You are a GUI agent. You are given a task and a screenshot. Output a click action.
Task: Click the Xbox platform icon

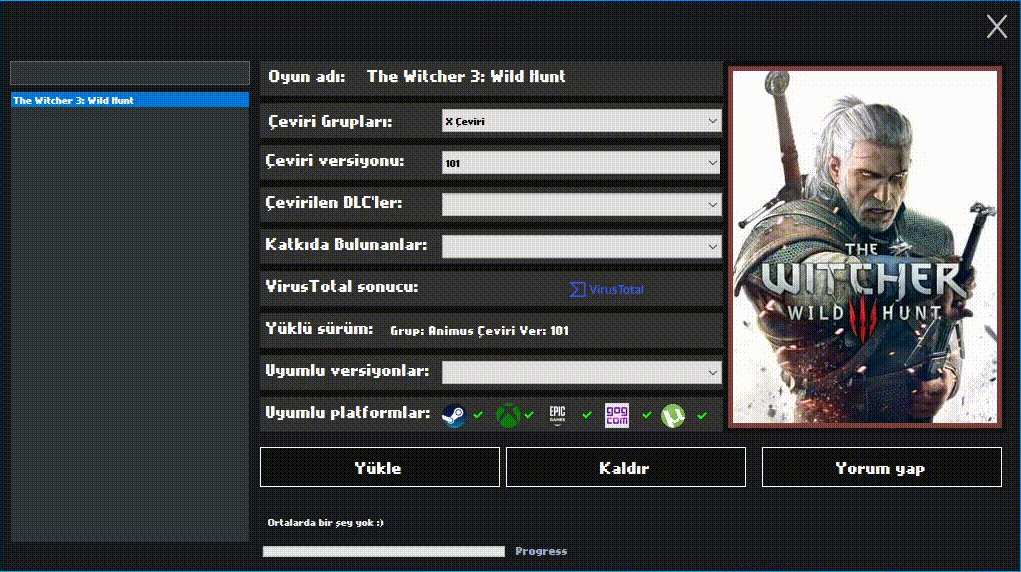pos(508,415)
